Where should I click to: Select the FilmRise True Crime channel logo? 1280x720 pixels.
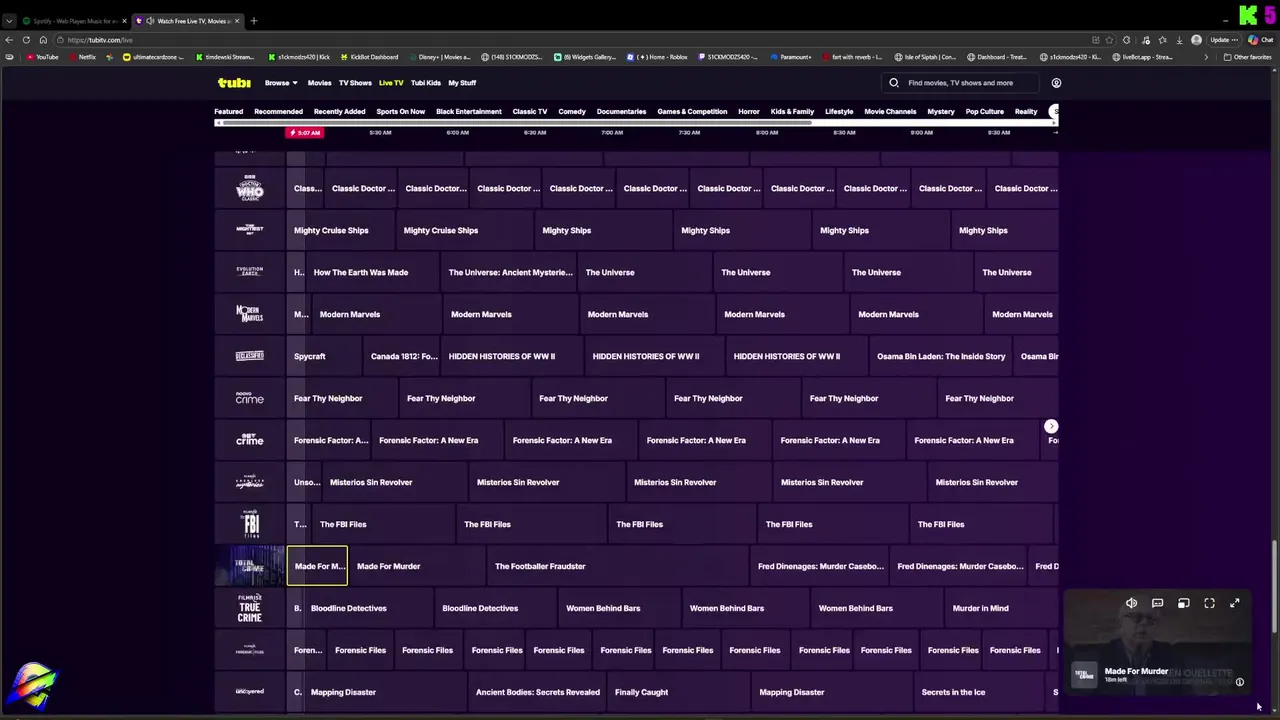coord(250,608)
